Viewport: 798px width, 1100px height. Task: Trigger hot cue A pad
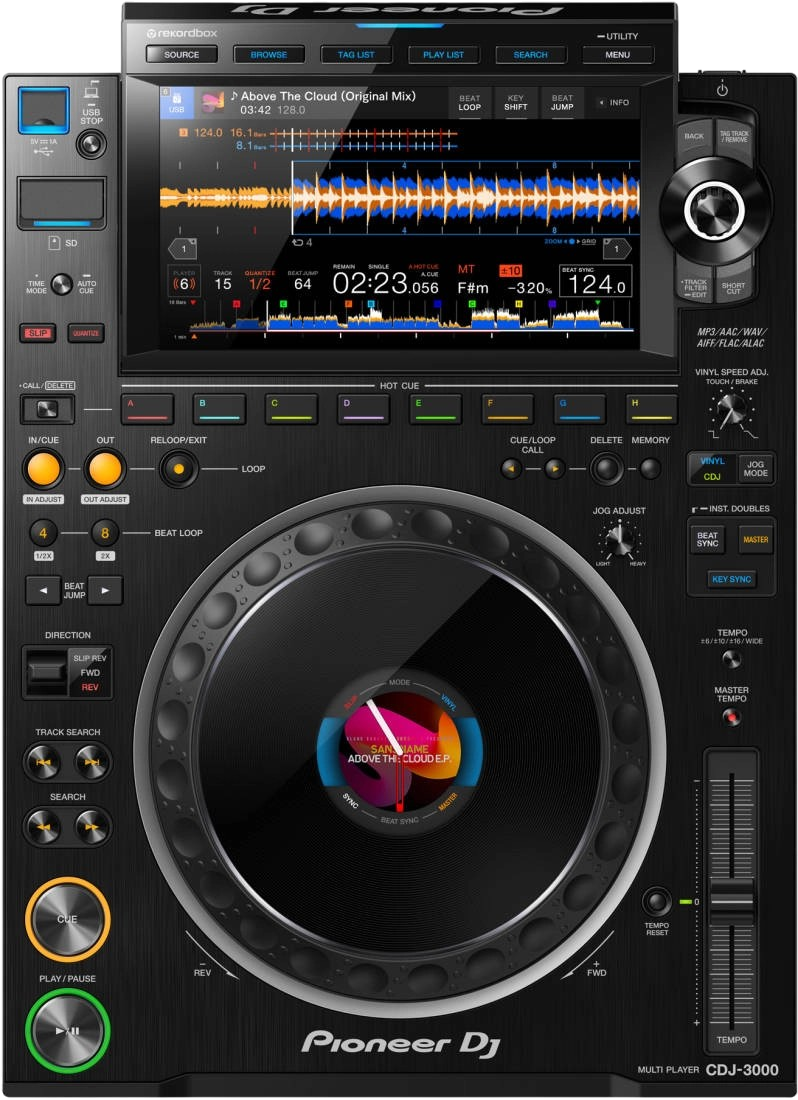tap(147, 409)
